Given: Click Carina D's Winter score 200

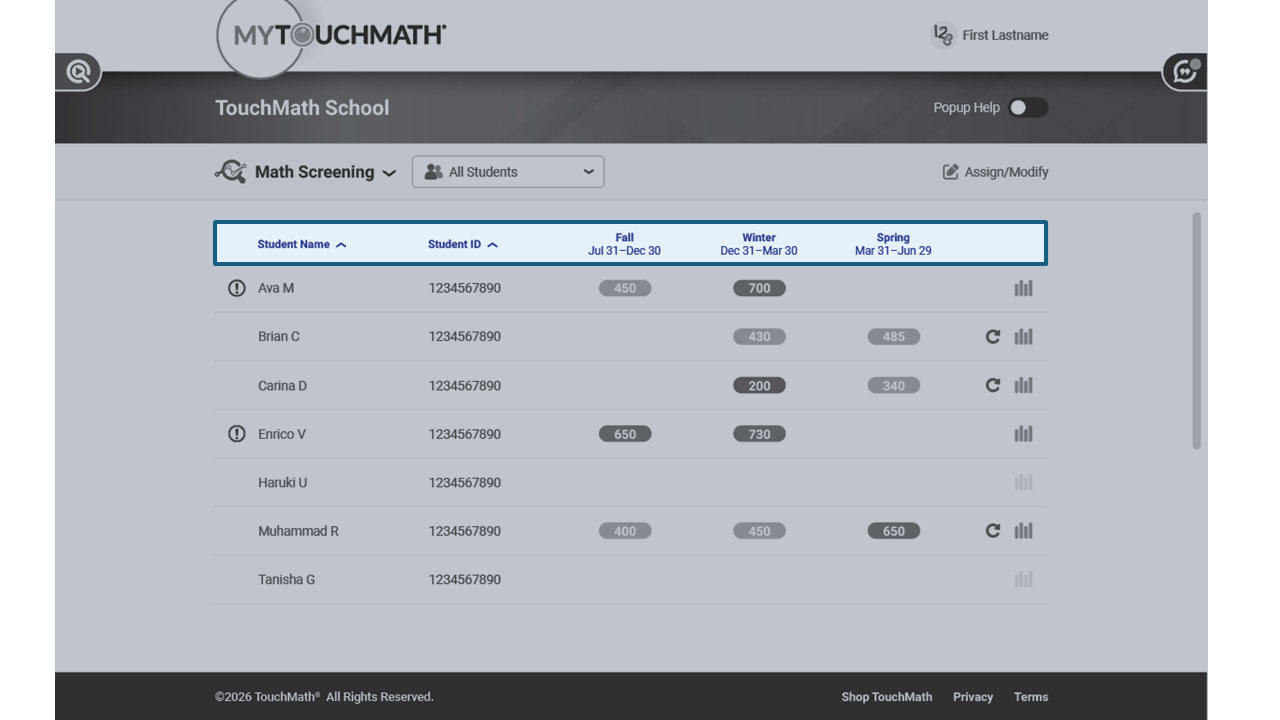Looking at the screenshot, I should point(759,385).
